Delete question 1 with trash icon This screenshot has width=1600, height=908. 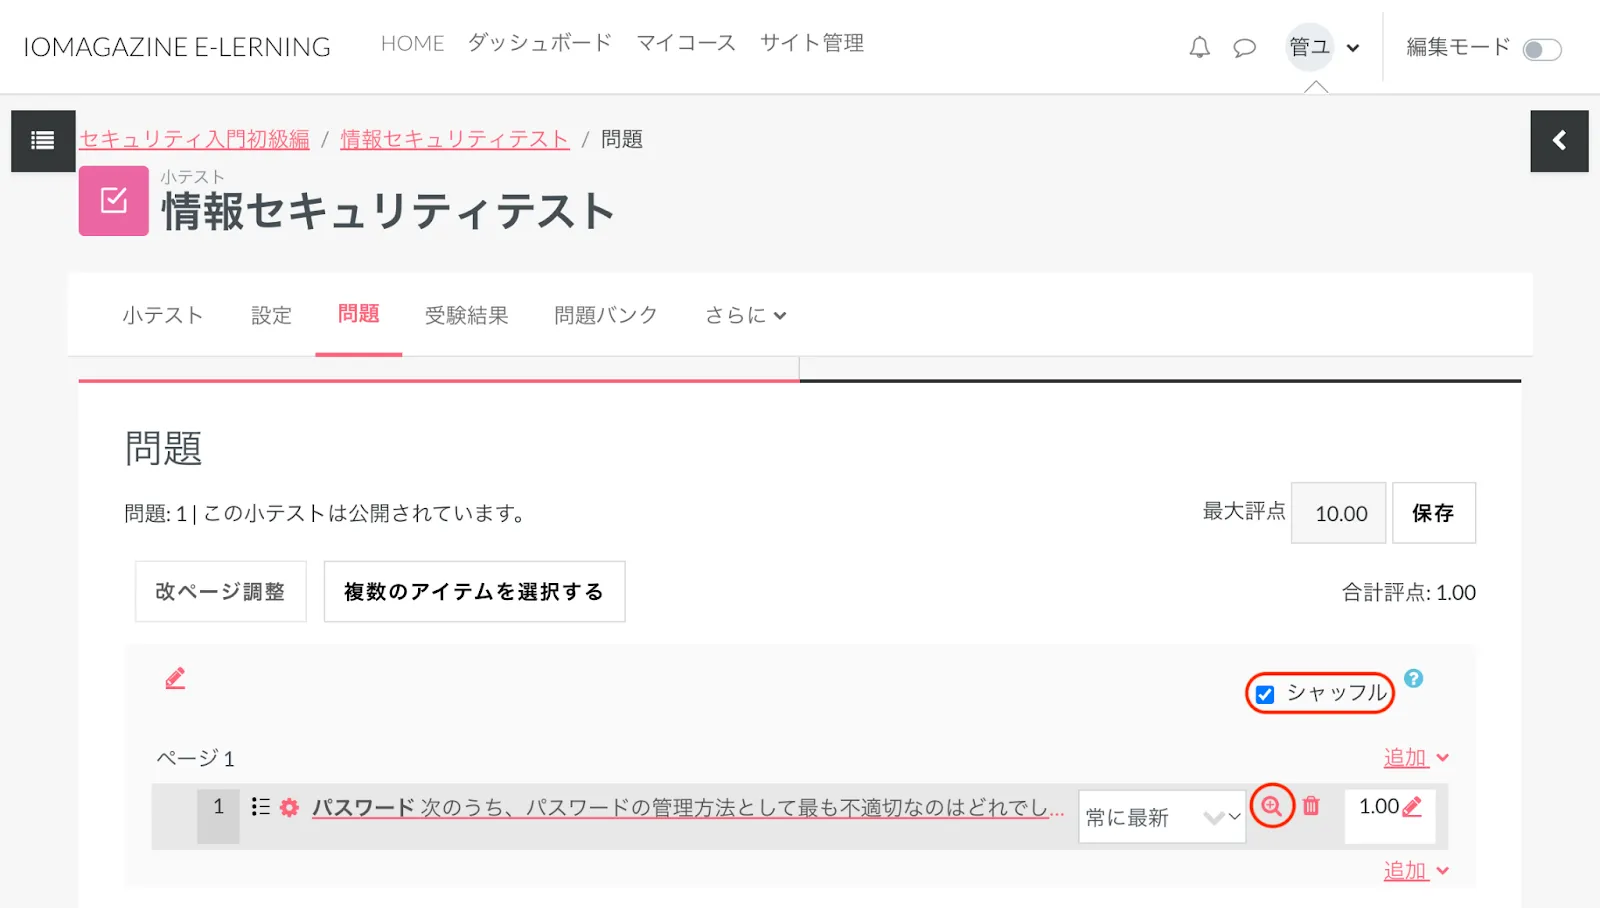click(x=1311, y=806)
